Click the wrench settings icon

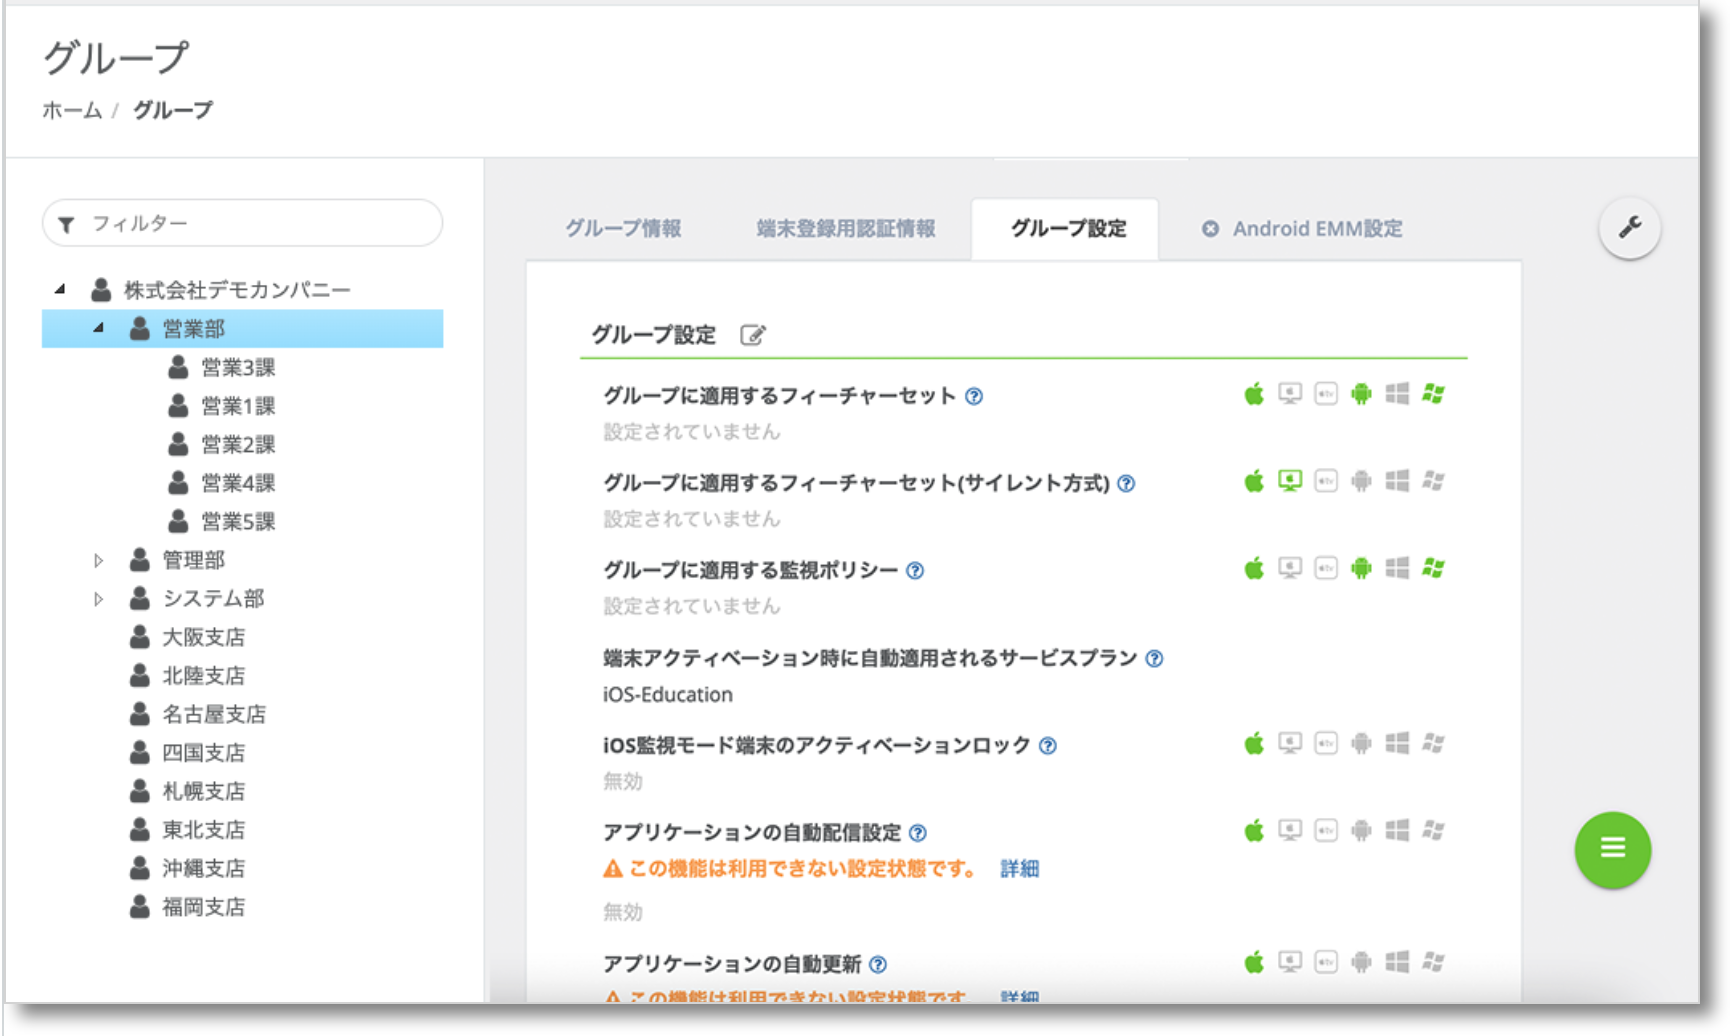tap(1629, 227)
